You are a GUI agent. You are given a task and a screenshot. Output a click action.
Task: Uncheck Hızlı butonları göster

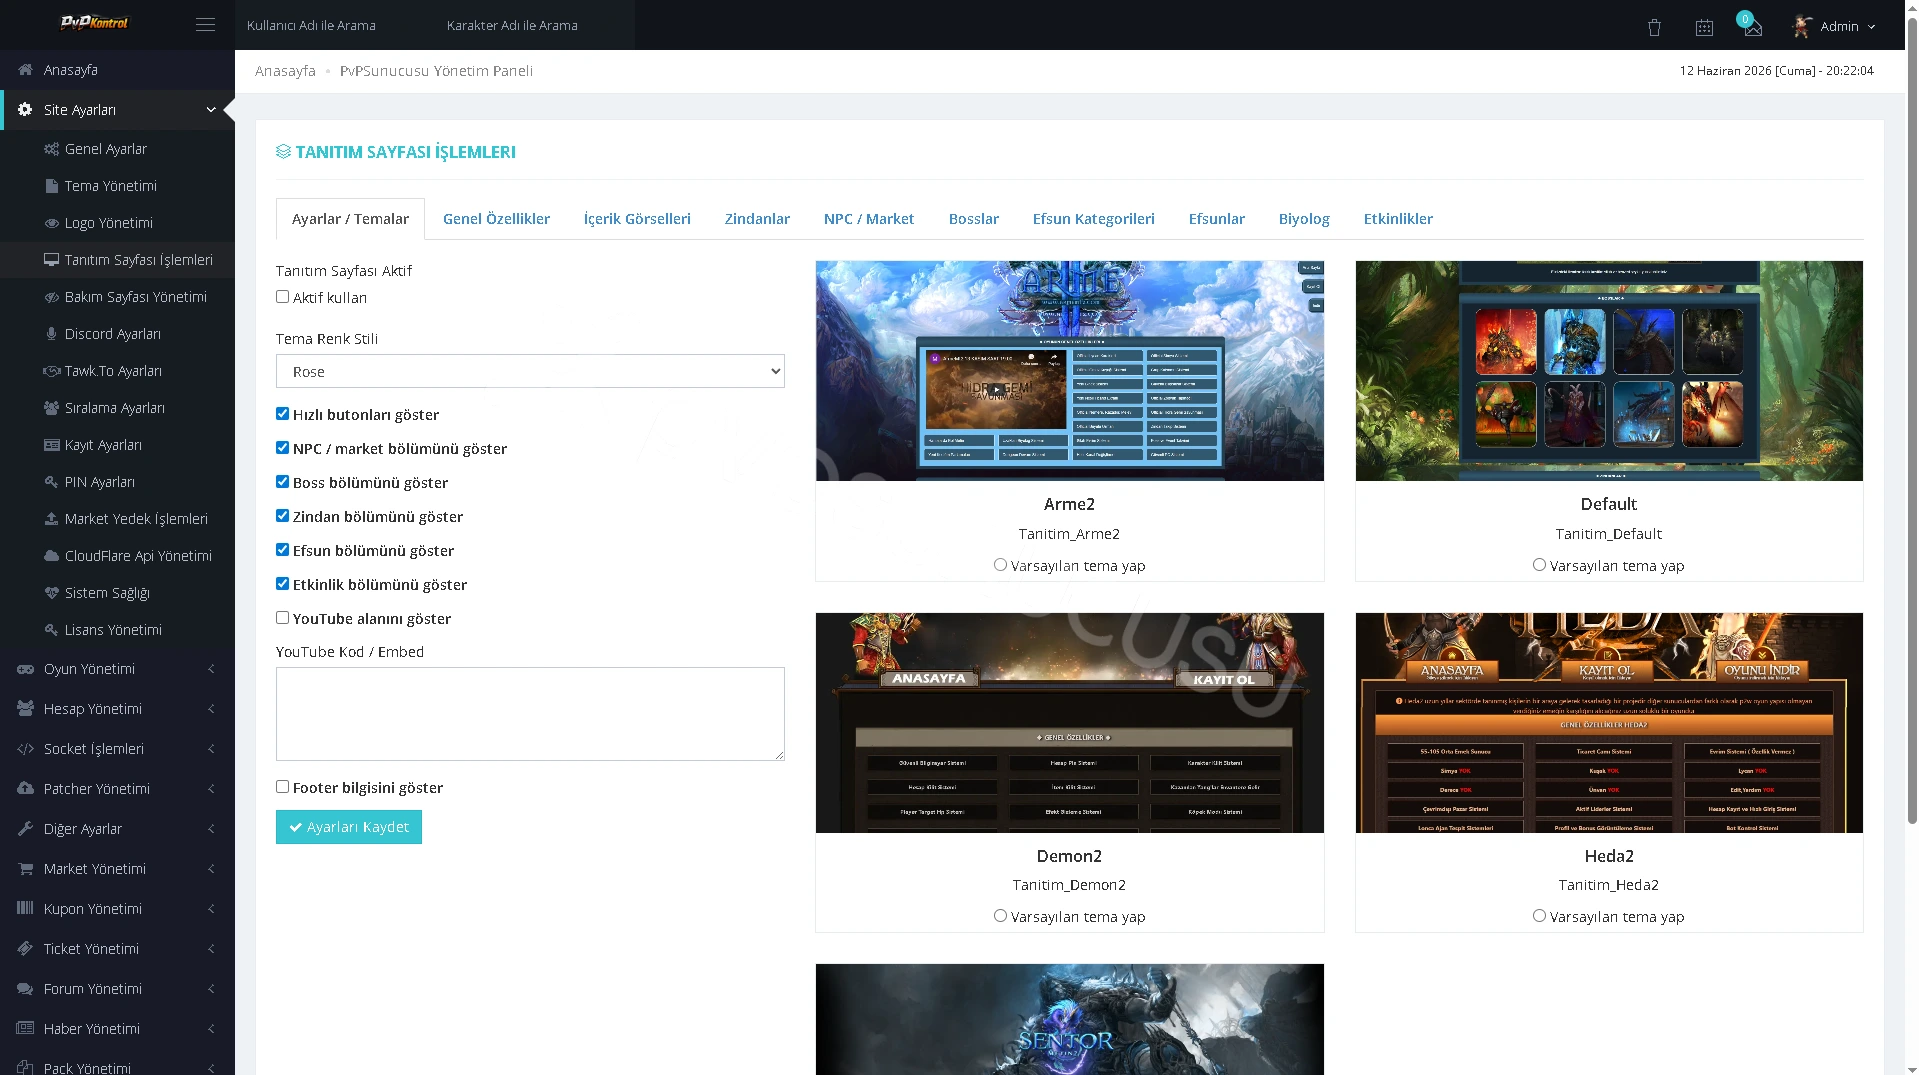coord(282,414)
